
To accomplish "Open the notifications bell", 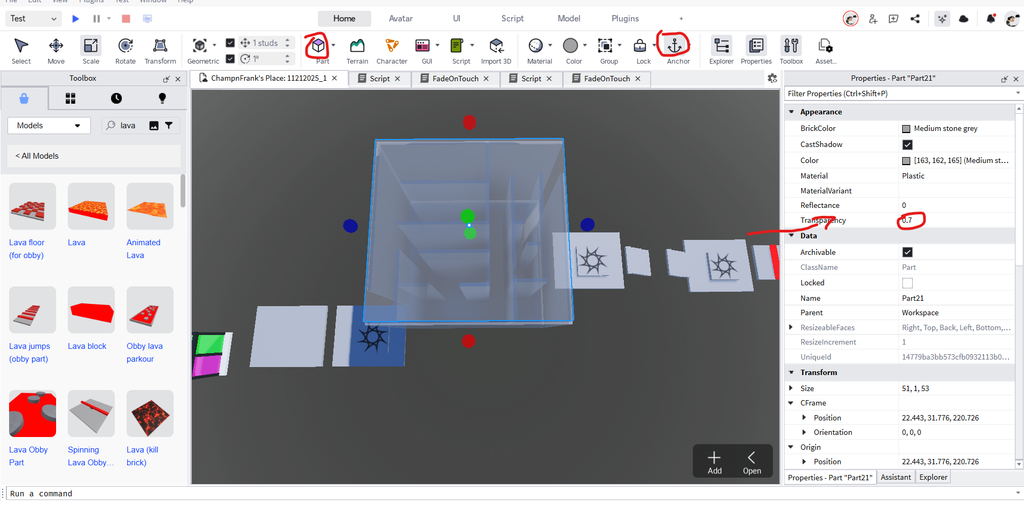I will (x=991, y=19).
